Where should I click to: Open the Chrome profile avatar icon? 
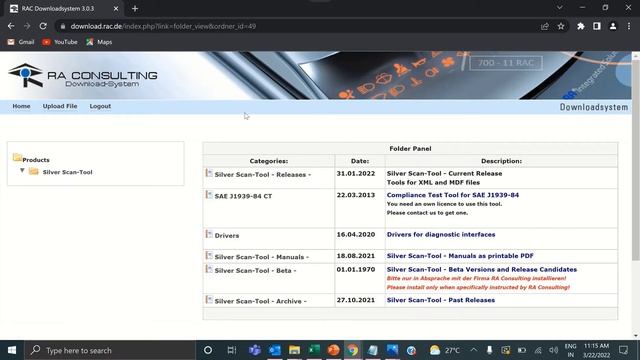pyautogui.click(x=613, y=26)
